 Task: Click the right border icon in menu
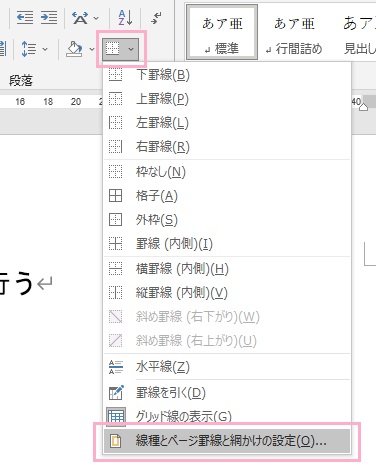coord(115,147)
